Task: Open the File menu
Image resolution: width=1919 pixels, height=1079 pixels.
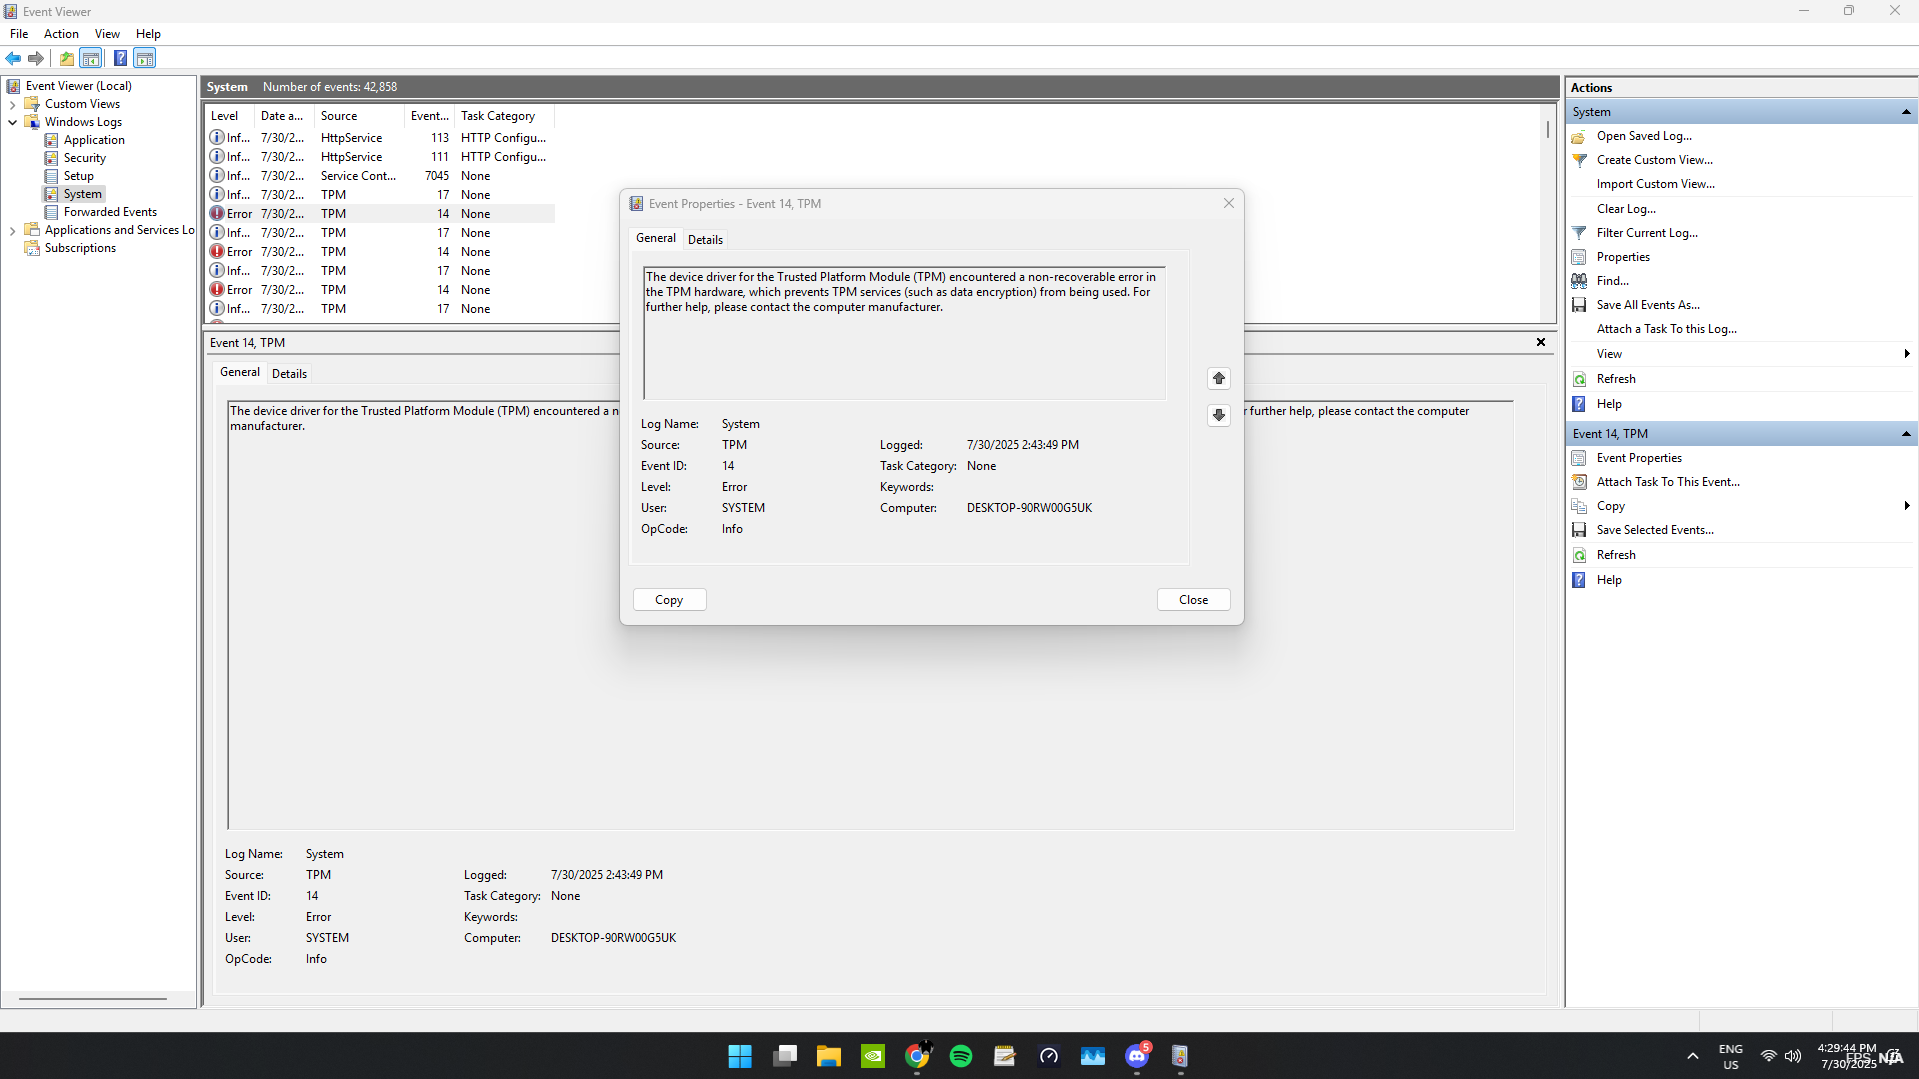Action: point(19,34)
